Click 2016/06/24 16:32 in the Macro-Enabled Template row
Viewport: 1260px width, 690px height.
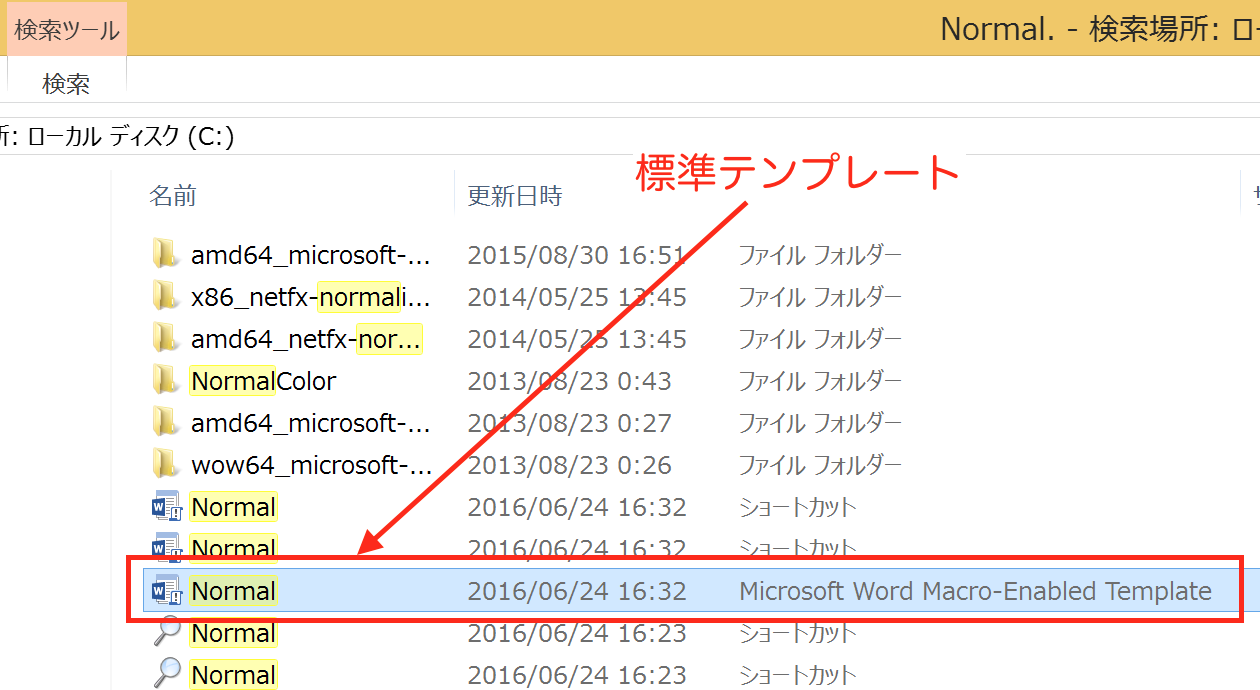click(577, 591)
